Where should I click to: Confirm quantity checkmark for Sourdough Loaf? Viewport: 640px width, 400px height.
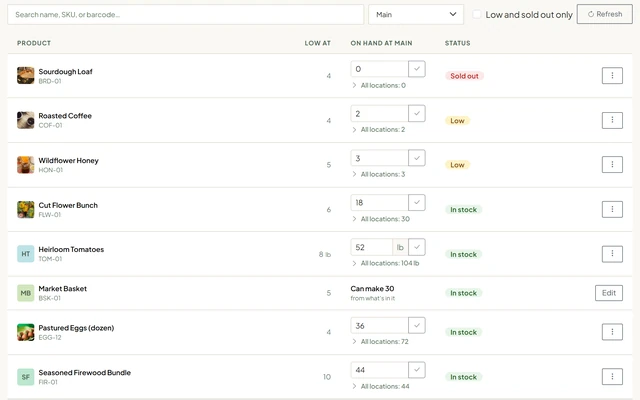click(417, 69)
